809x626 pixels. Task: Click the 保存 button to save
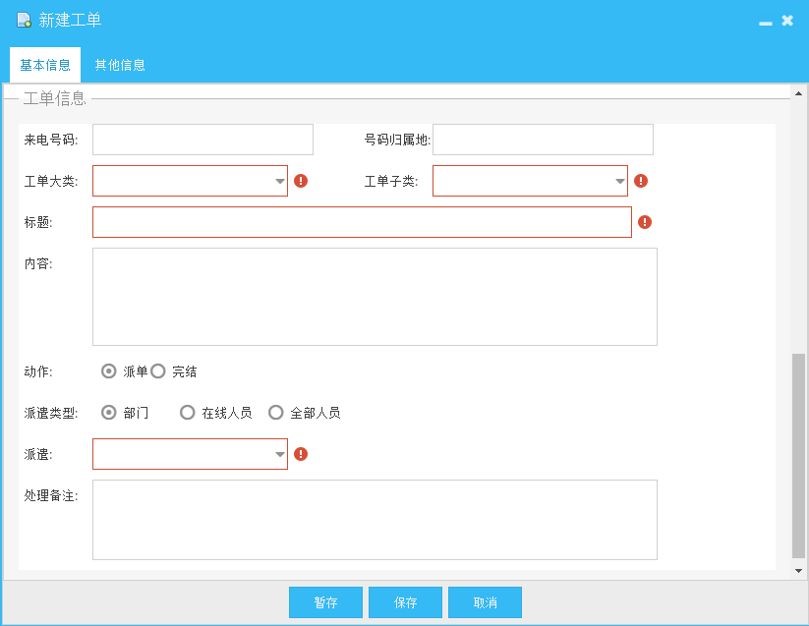coord(405,602)
